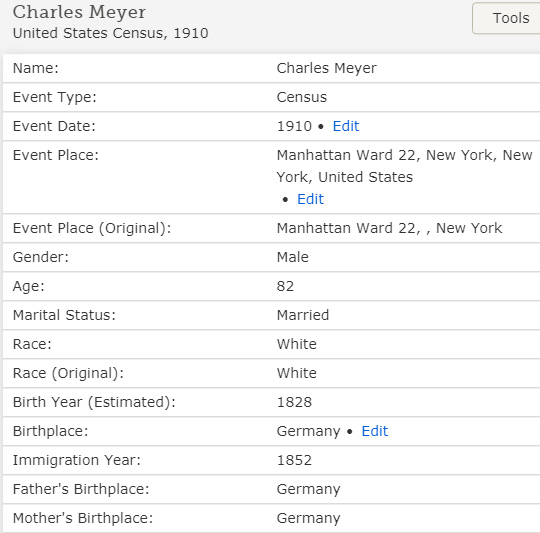Click the Immigration Year value 1852
The height and width of the screenshot is (533, 540).
[x=294, y=460]
